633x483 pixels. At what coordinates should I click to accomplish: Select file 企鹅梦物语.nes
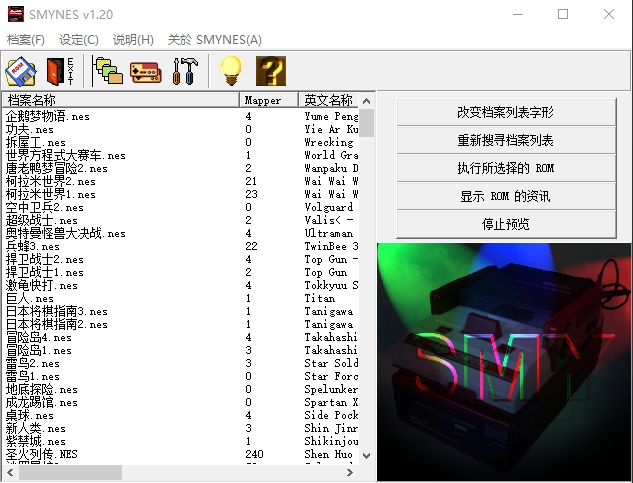(x=48, y=116)
